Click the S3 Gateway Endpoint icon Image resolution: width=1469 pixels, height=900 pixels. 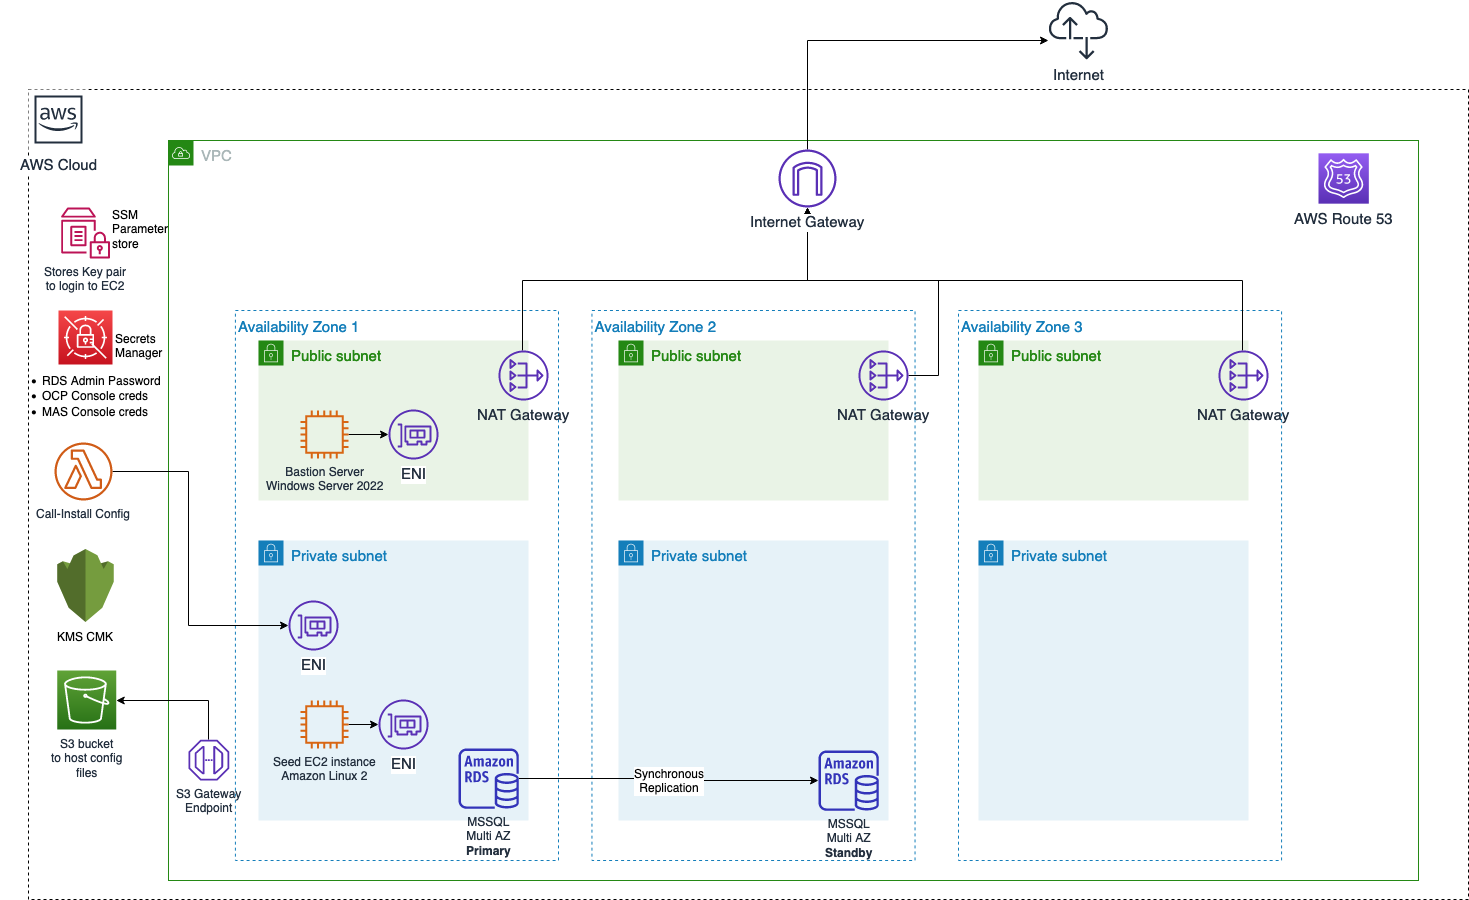click(209, 761)
